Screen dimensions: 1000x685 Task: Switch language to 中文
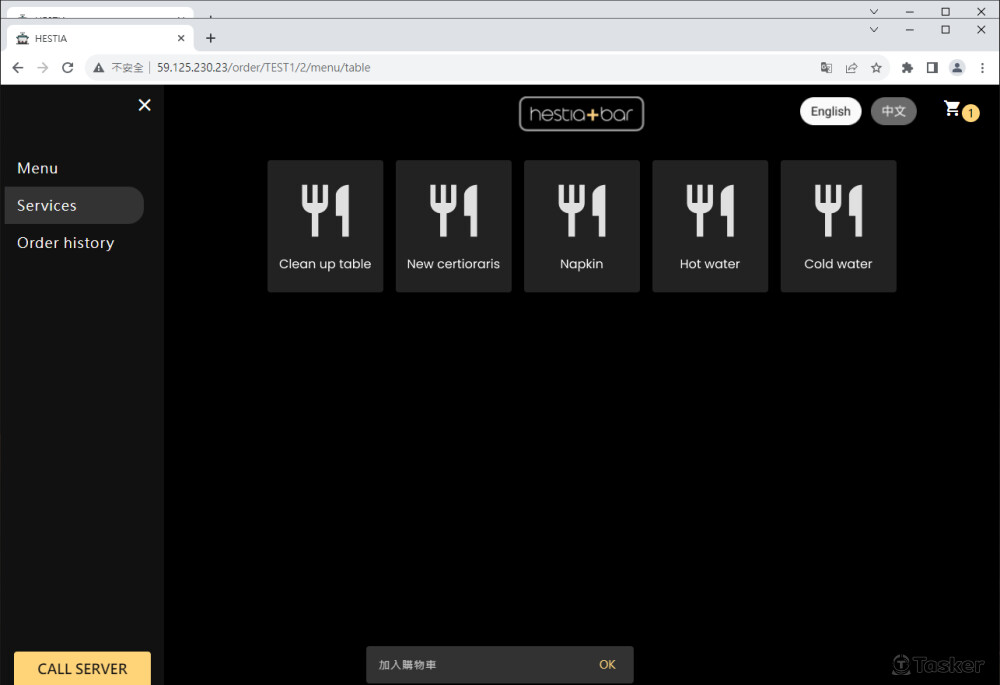893,111
